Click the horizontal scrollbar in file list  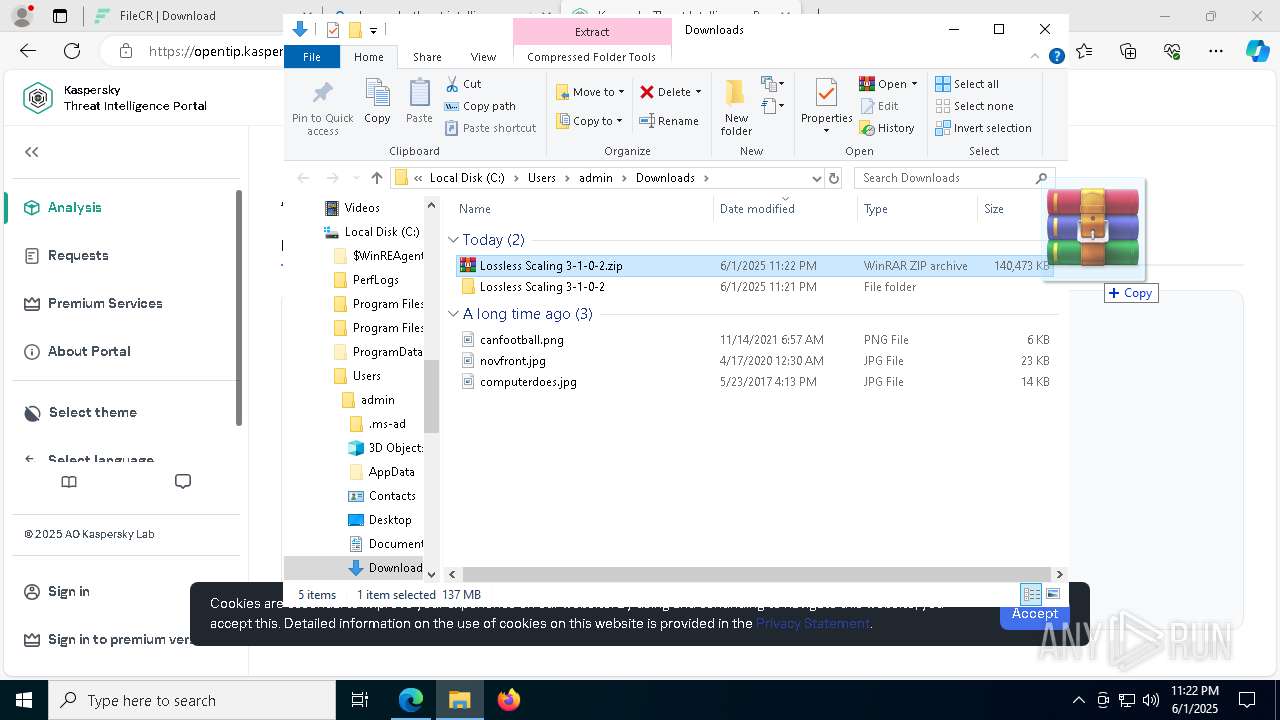(756, 574)
